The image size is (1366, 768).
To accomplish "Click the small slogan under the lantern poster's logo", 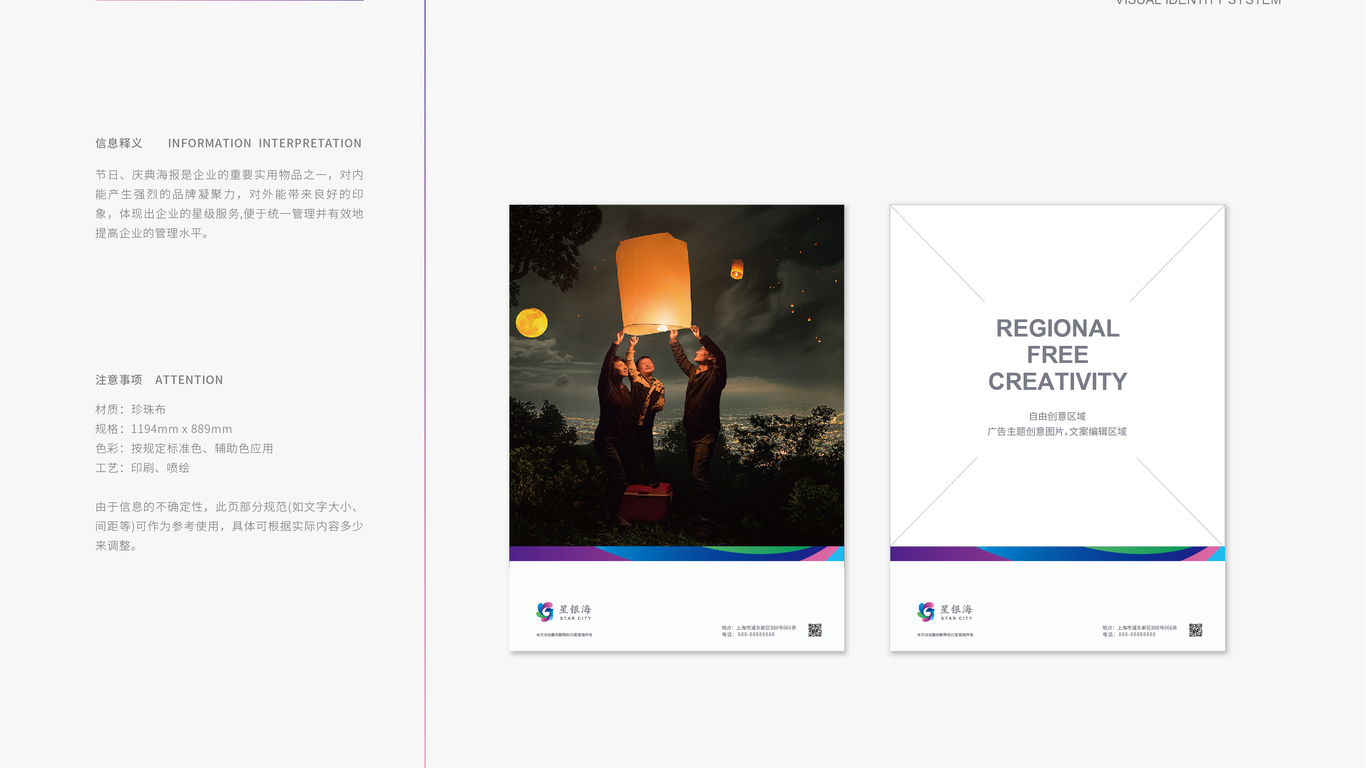I will coord(564,634).
